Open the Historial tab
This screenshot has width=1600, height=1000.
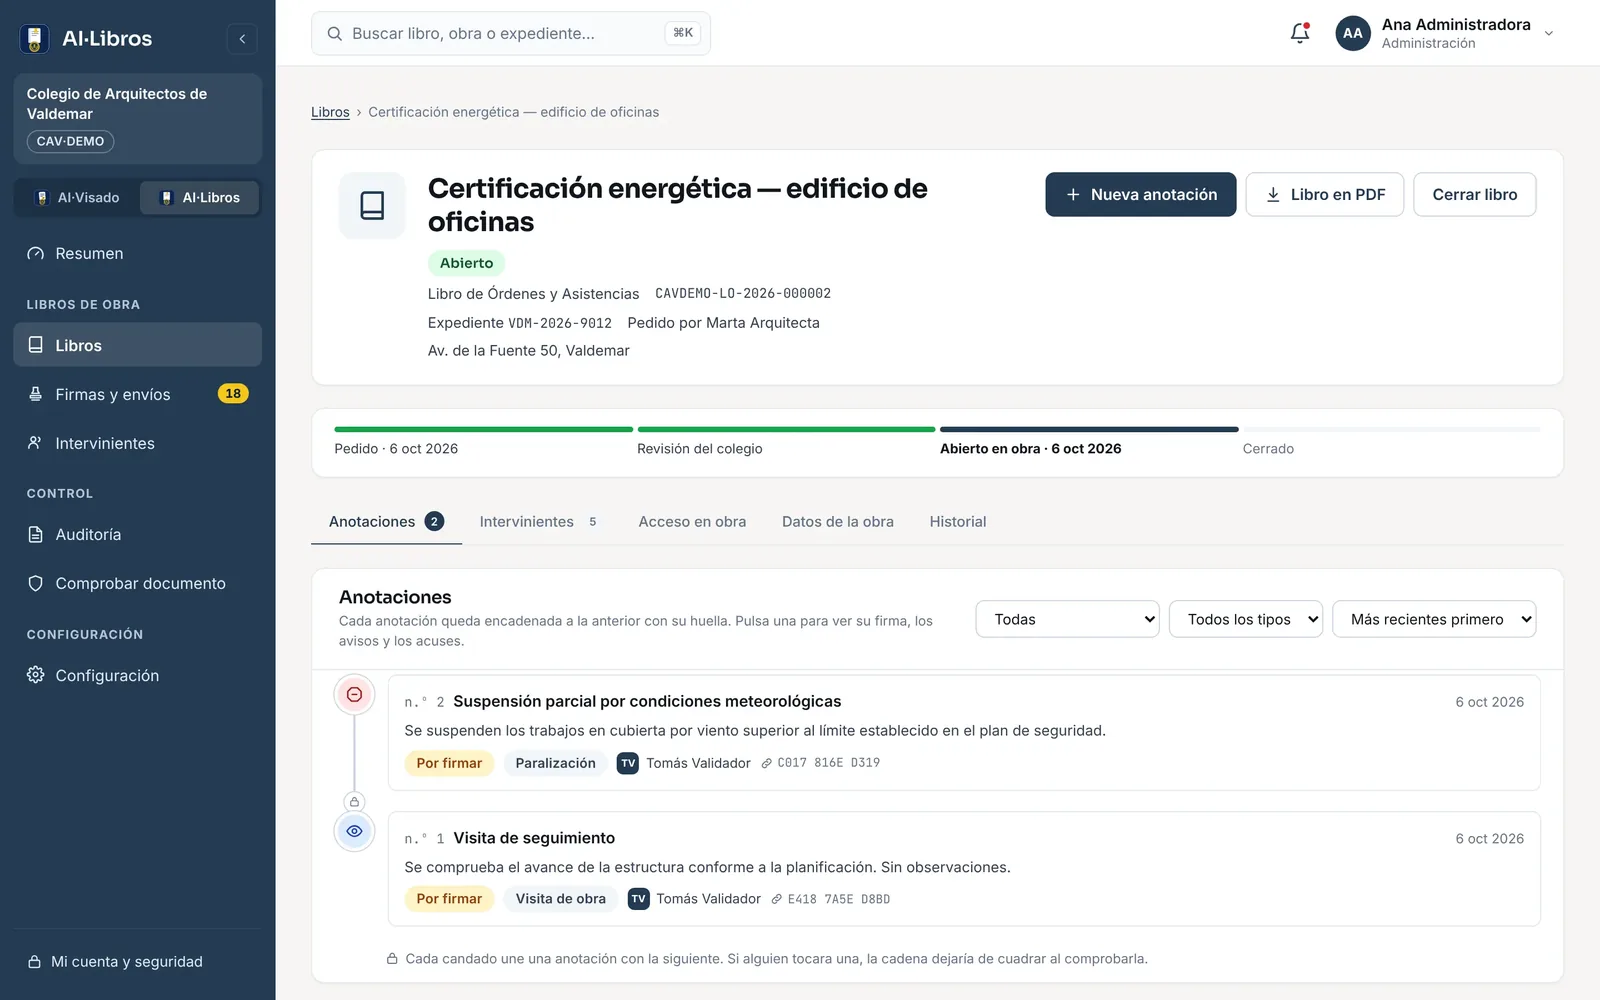[958, 522]
